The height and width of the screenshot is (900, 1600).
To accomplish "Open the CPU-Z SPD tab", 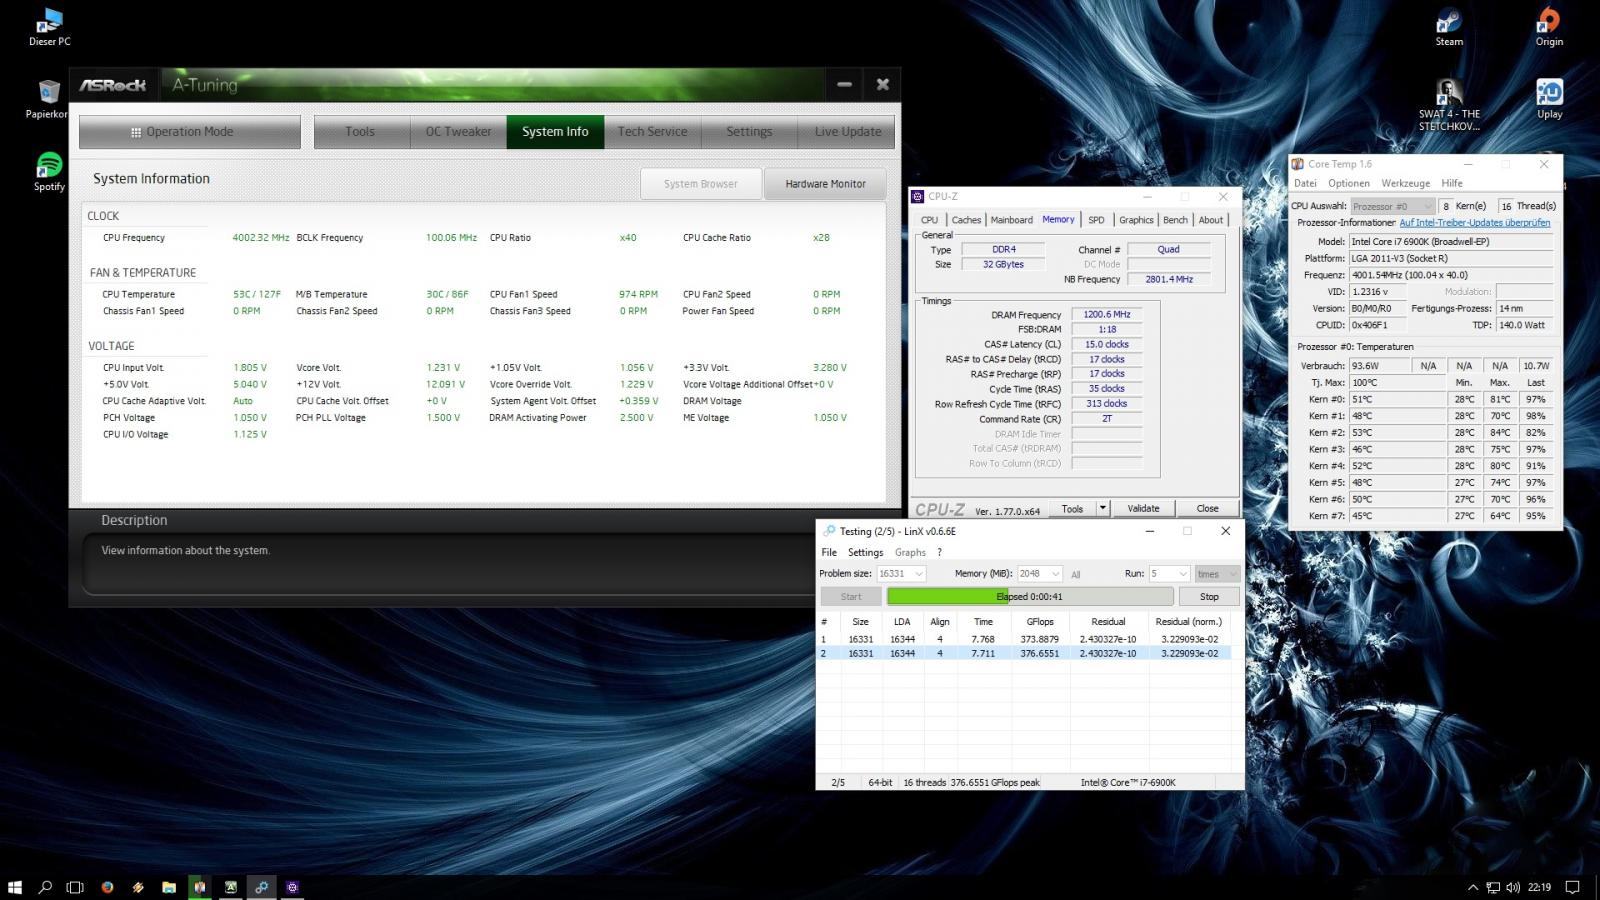I will point(1096,220).
